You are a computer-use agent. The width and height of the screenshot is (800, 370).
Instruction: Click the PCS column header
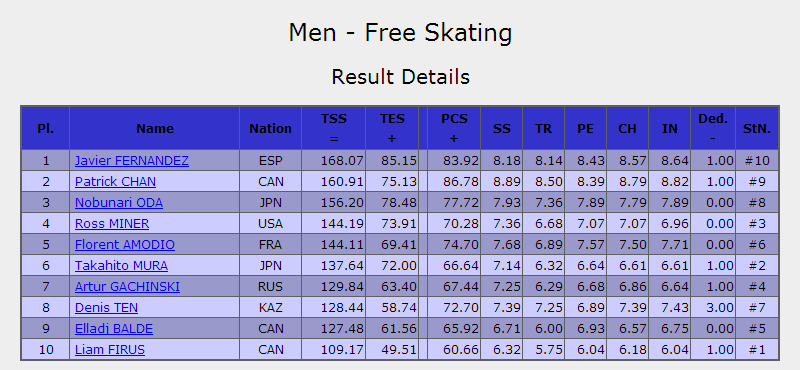click(x=454, y=128)
